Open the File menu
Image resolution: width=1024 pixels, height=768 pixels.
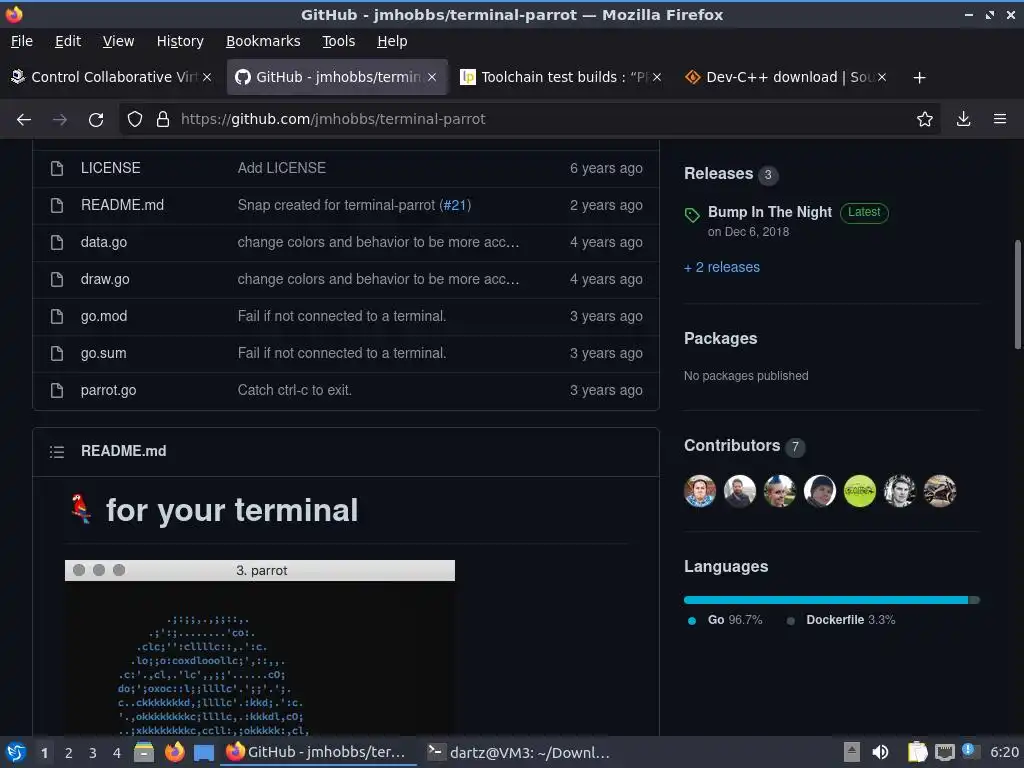pos(22,41)
